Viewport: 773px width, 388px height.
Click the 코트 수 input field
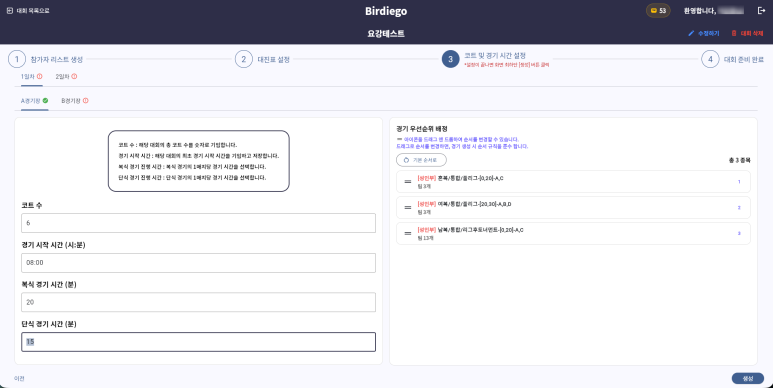click(198, 223)
